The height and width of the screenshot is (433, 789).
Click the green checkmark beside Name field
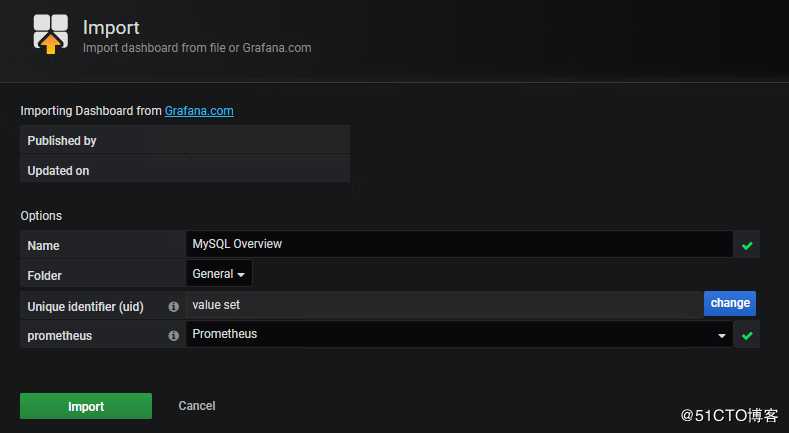pyautogui.click(x=746, y=245)
